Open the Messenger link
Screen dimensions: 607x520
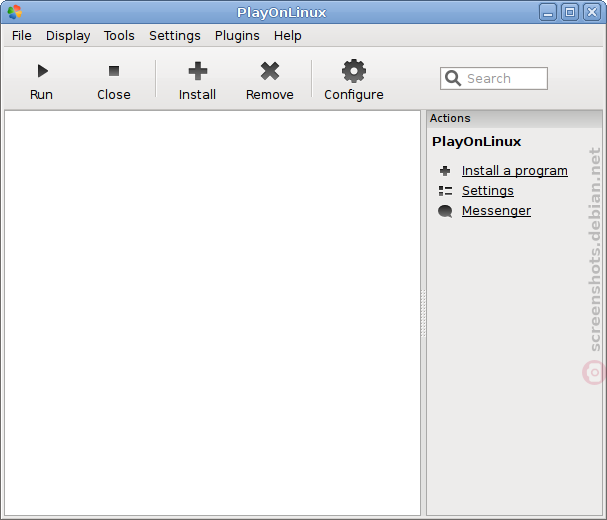496,211
